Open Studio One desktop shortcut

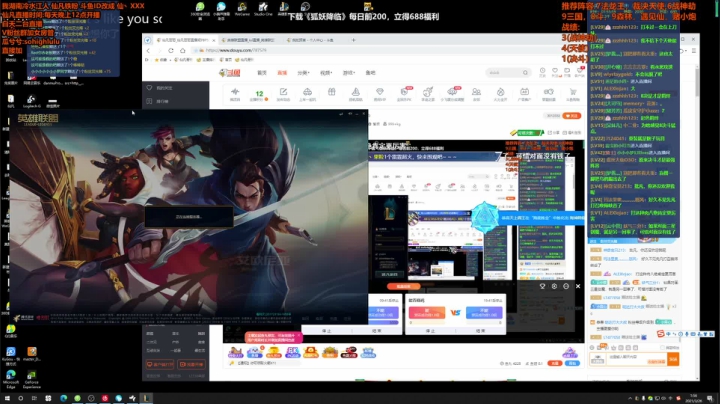pyautogui.click(x=263, y=9)
